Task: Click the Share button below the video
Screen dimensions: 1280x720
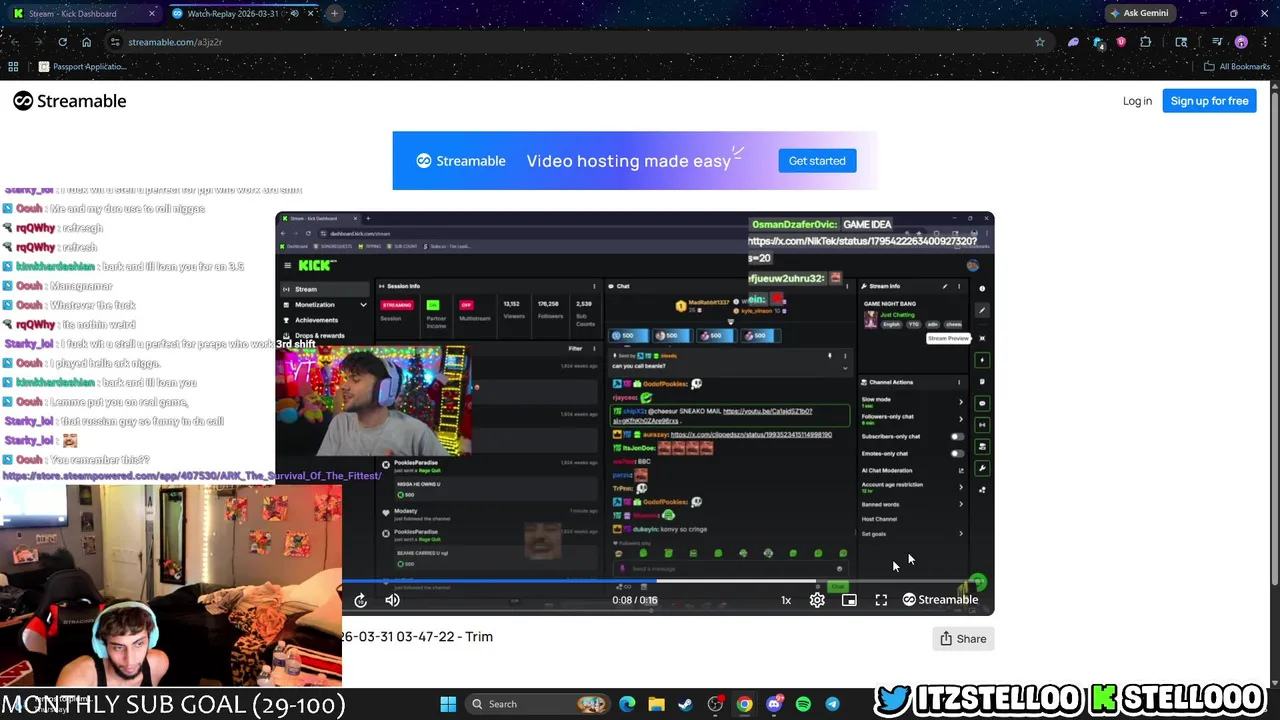Action: [x=963, y=639]
